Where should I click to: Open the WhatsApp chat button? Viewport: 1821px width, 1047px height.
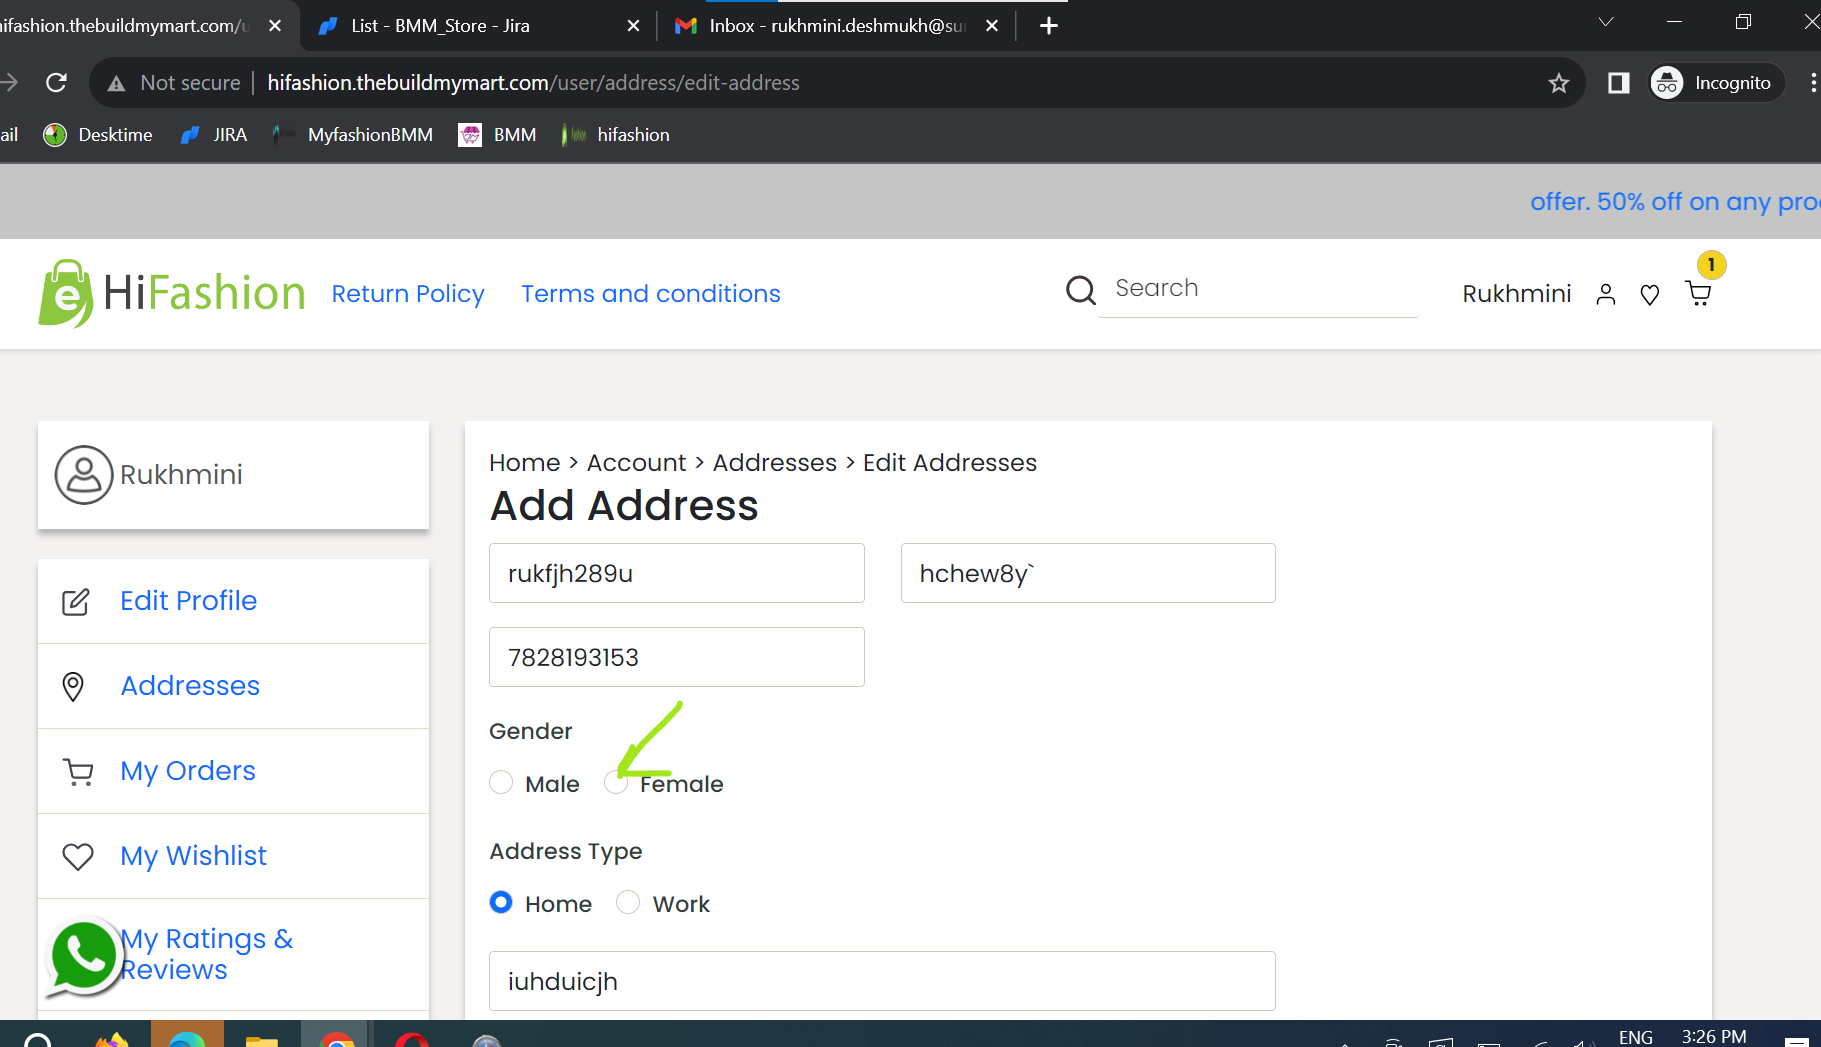[84, 957]
